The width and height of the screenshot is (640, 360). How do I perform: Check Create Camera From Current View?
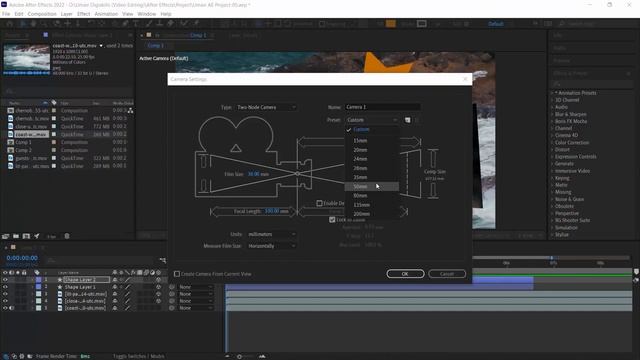point(177,274)
